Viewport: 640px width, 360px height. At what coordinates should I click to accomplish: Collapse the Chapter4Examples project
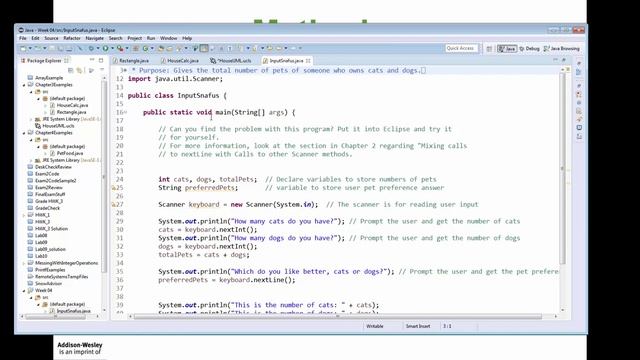point(24,133)
